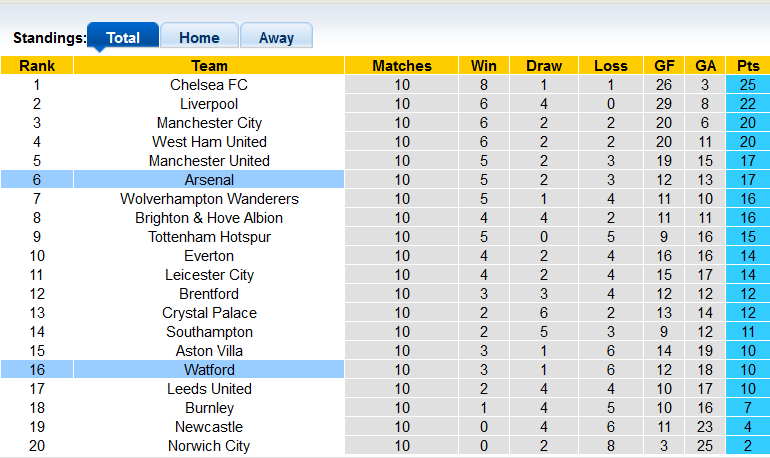This screenshot has width=770, height=458.
Task: Open Brighton & Hove Albion entry
Action: click(x=209, y=218)
